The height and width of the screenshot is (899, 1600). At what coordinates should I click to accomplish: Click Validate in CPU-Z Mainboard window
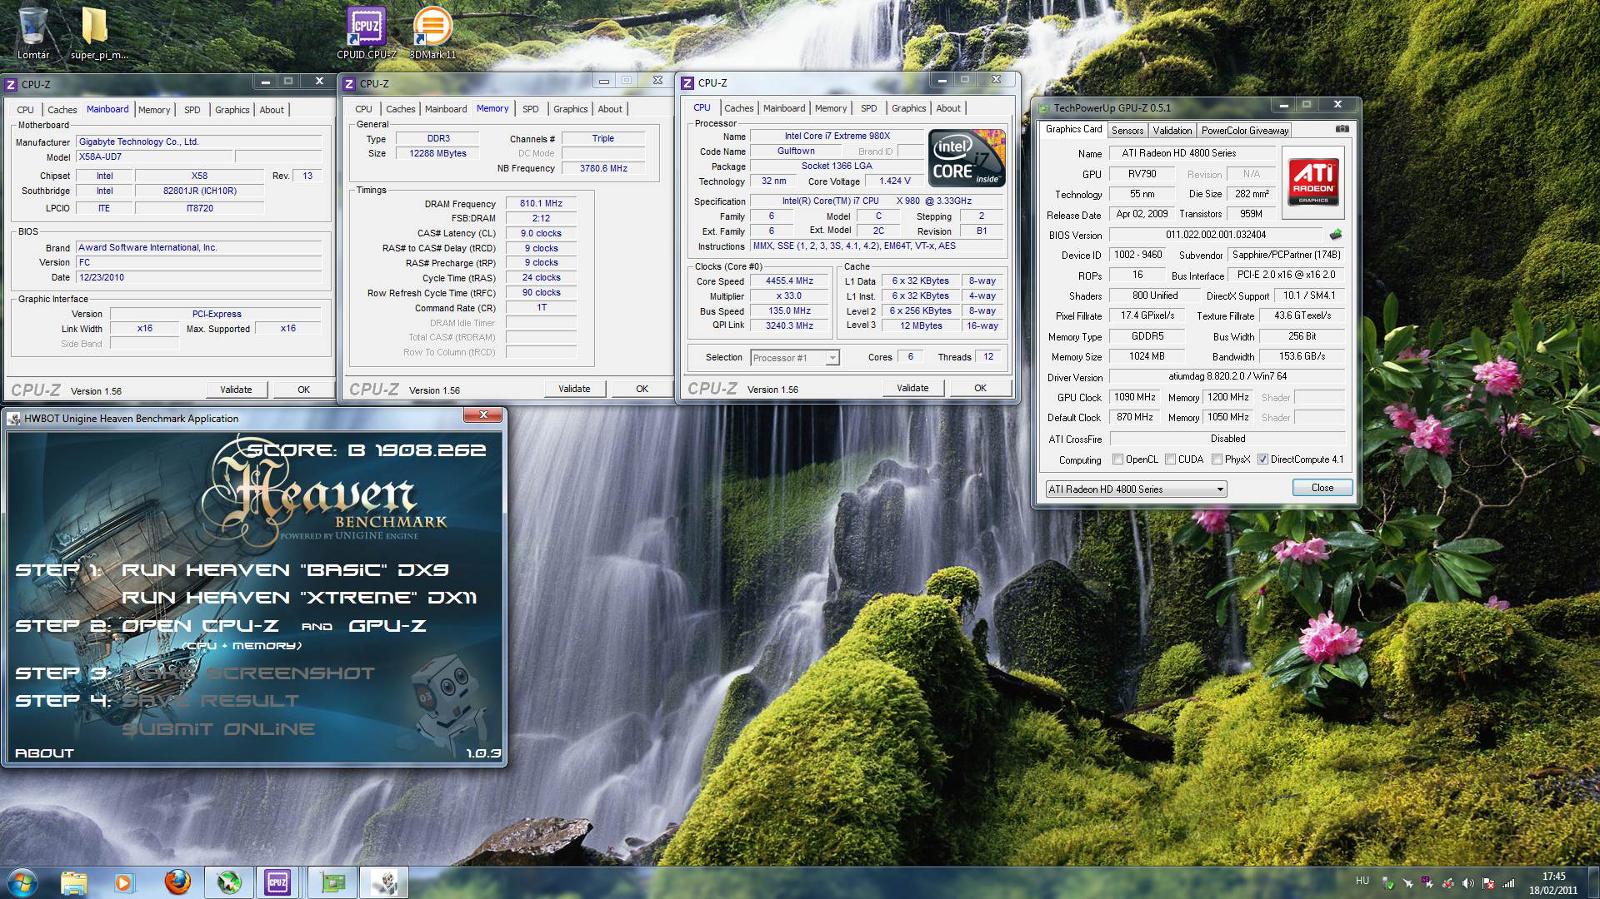point(236,390)
